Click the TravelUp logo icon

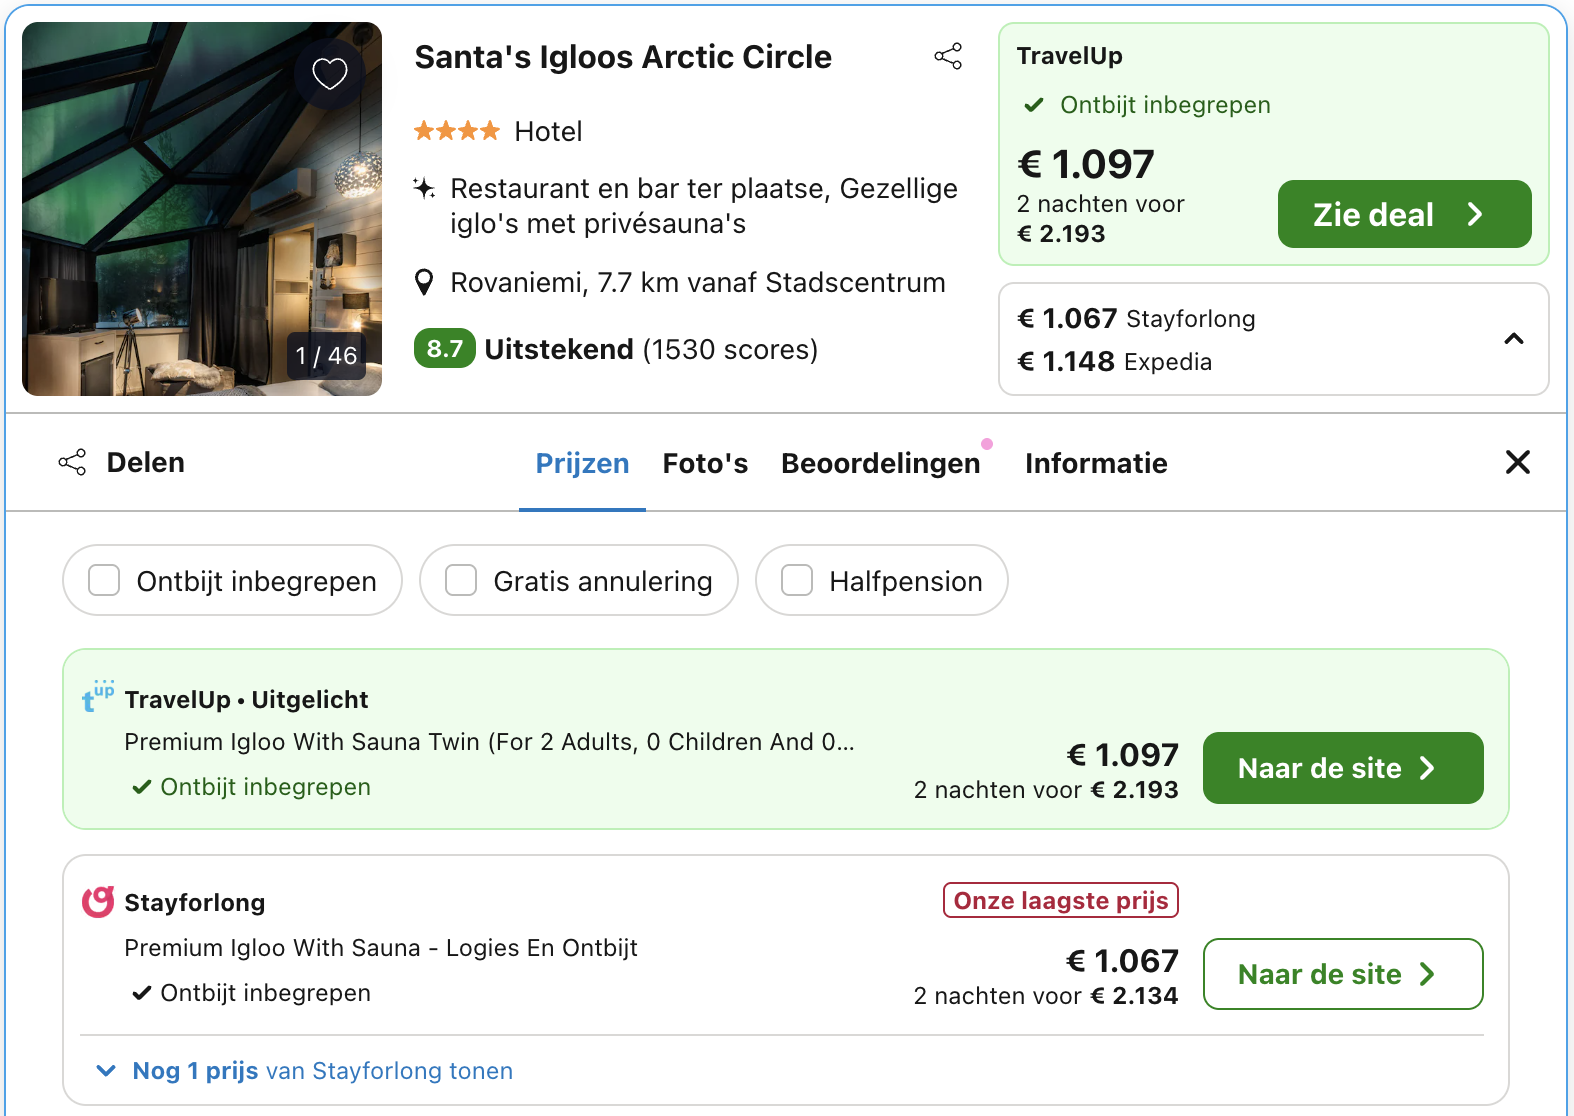[x=97, y=696]
